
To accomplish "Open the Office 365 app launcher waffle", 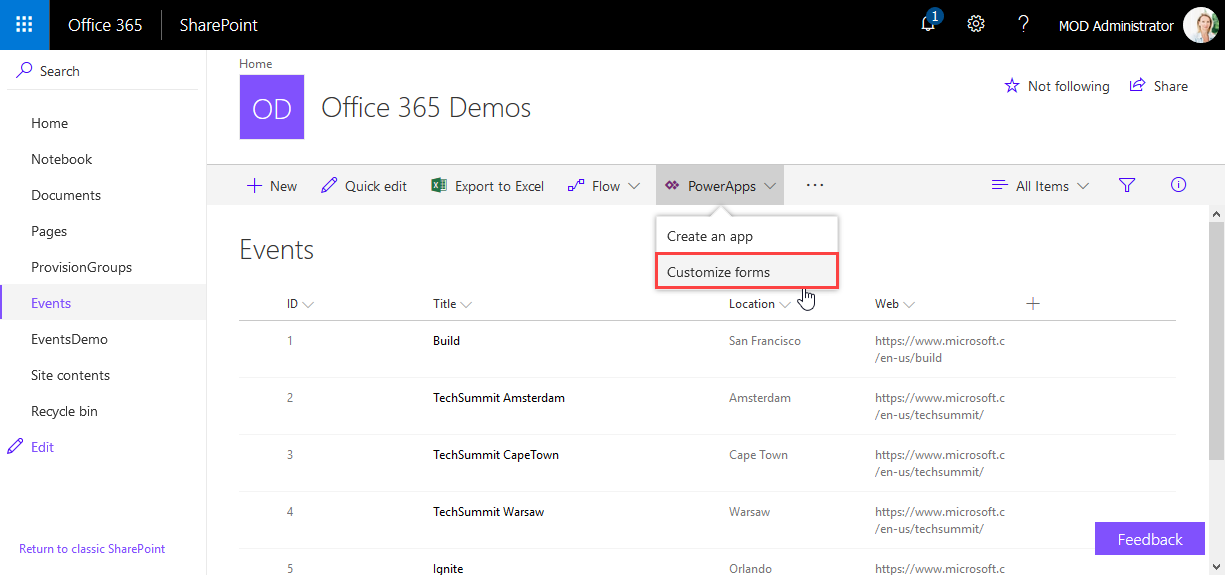I will pos(25,25).
